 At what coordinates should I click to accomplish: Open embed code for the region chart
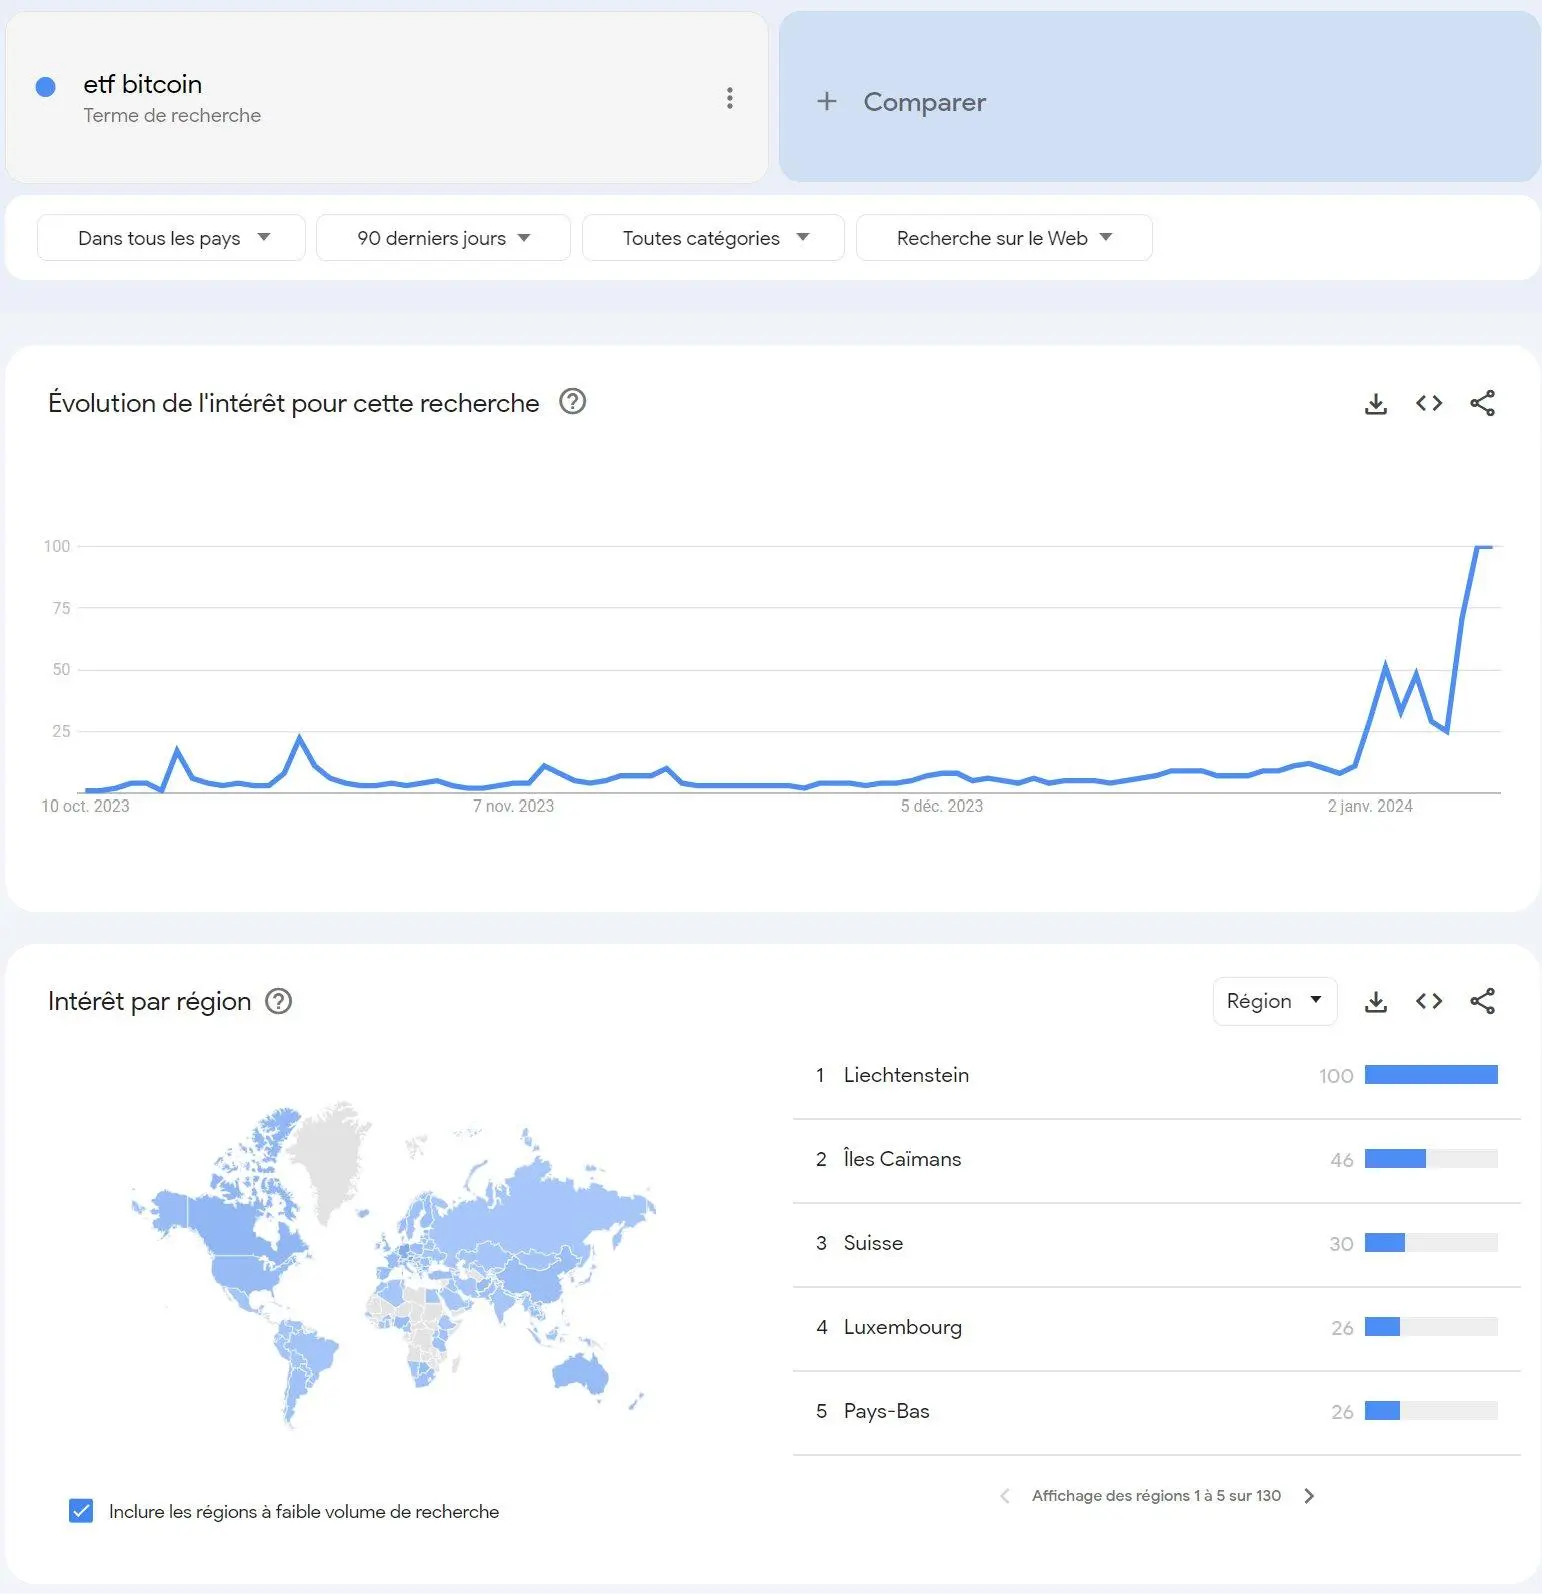1429,1001
